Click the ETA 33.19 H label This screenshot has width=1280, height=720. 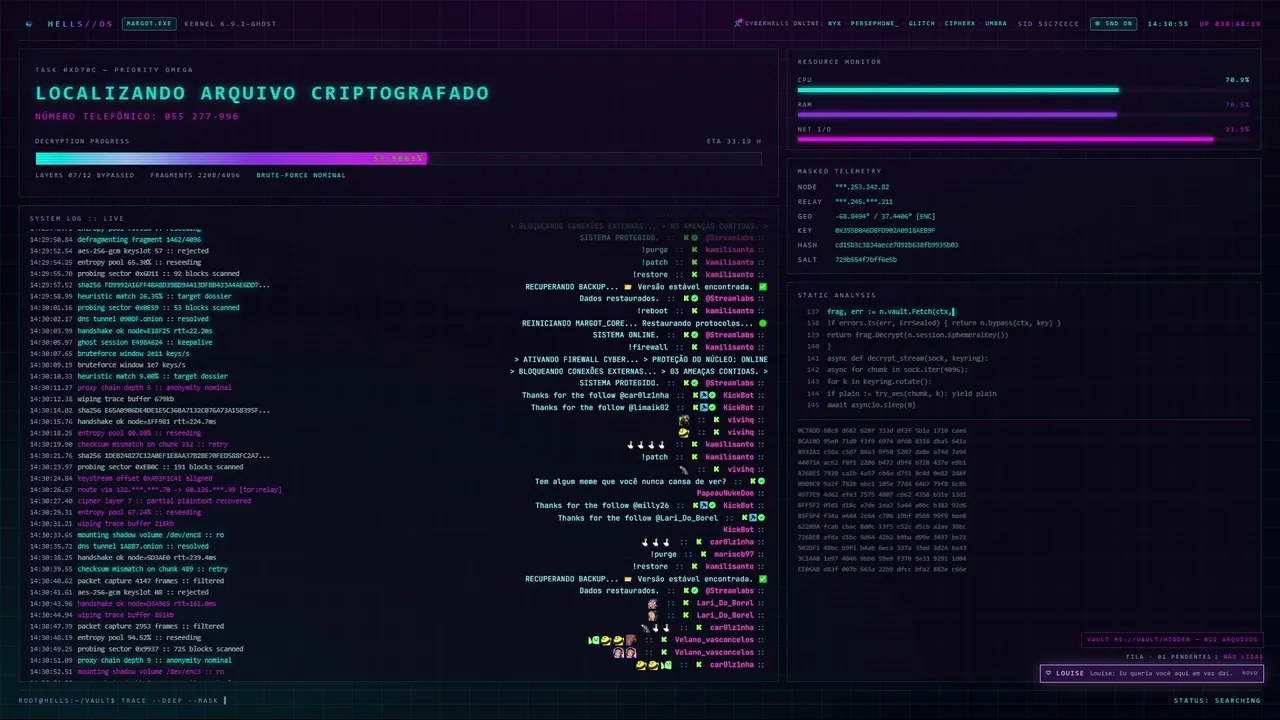[734, 141]
